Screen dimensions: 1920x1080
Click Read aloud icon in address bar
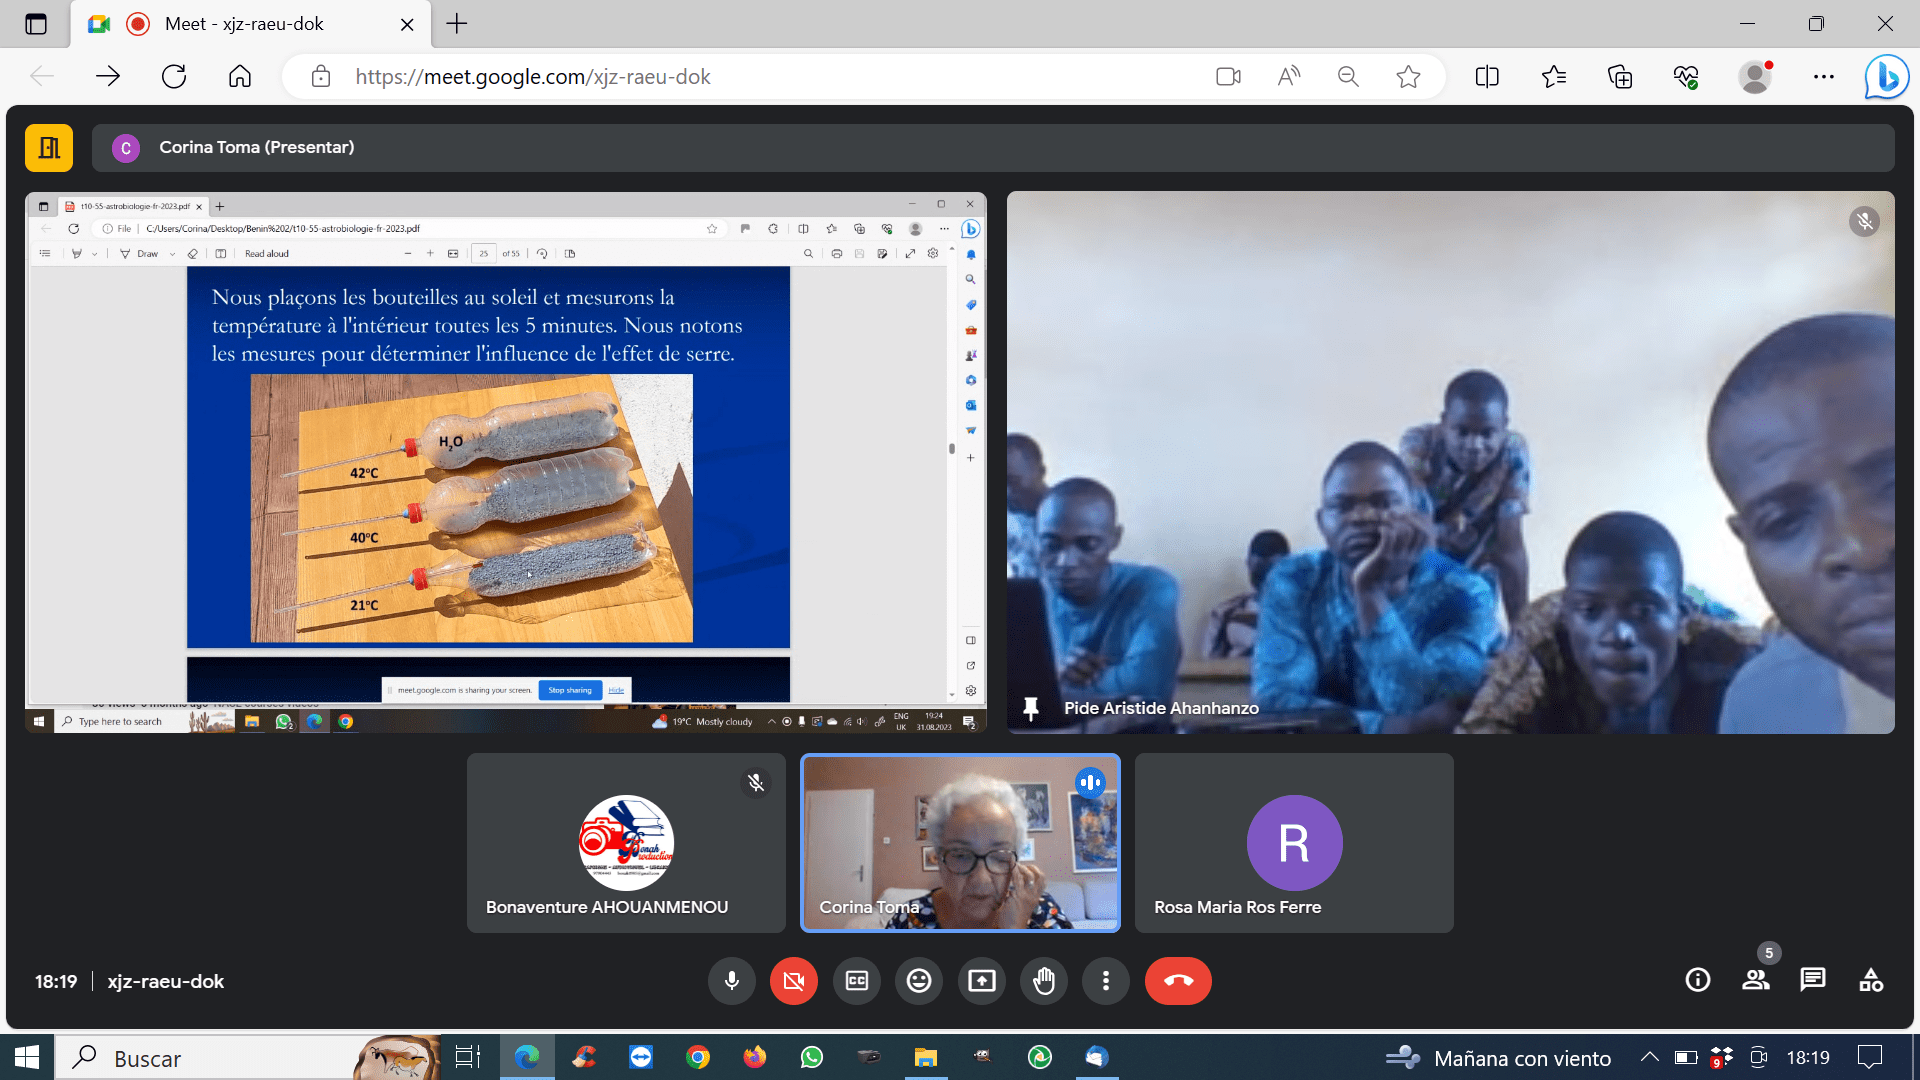(x=1289, y=77)
